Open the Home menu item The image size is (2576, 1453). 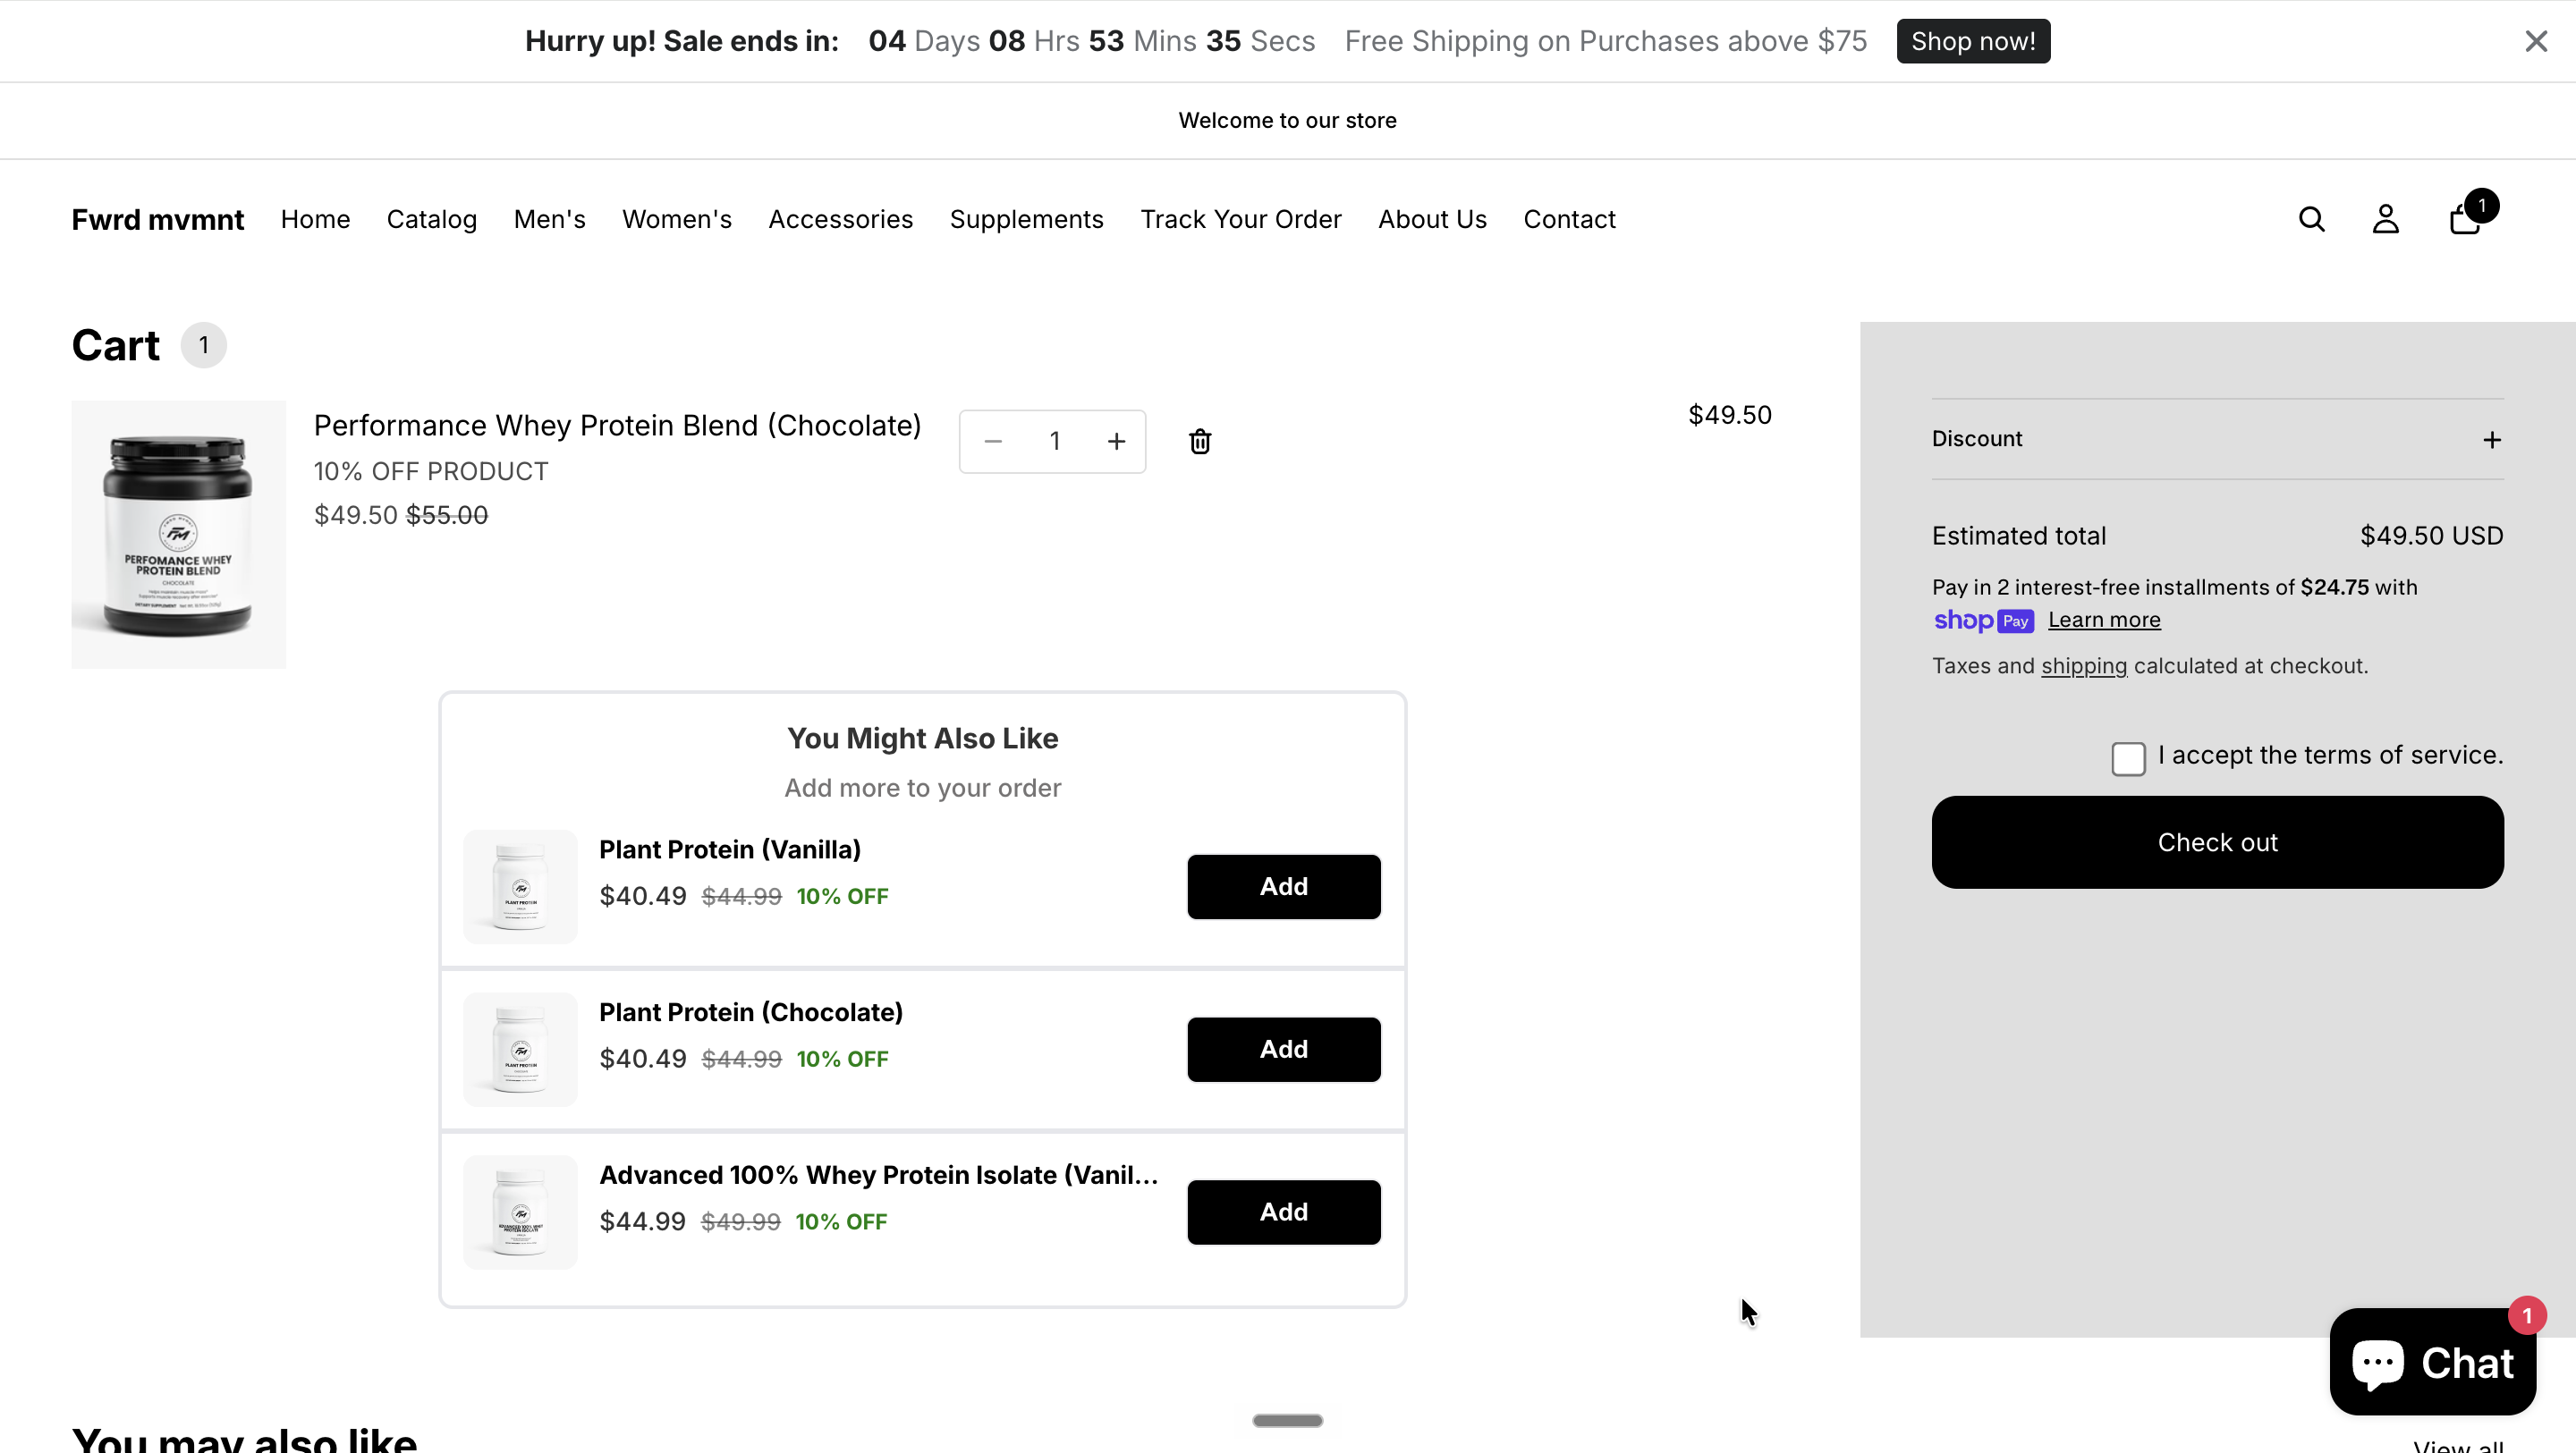tap(315, 219)
